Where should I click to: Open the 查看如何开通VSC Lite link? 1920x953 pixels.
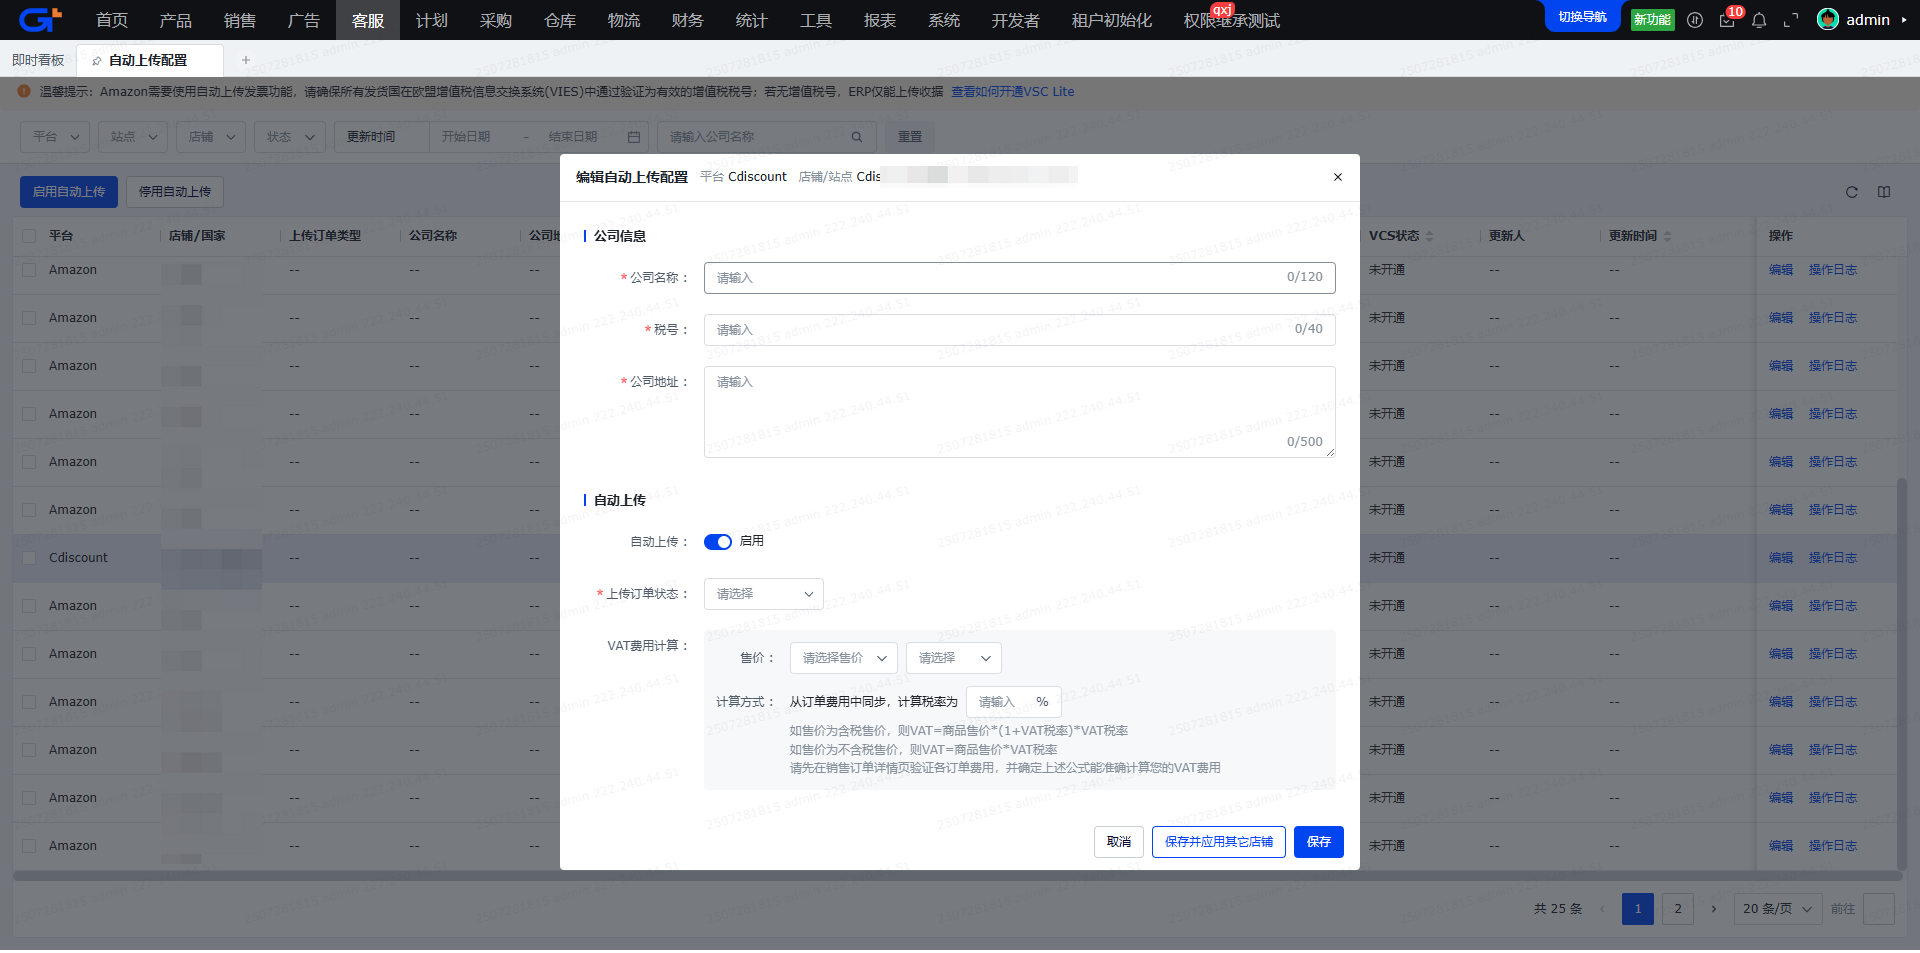tap(1013, 92)
